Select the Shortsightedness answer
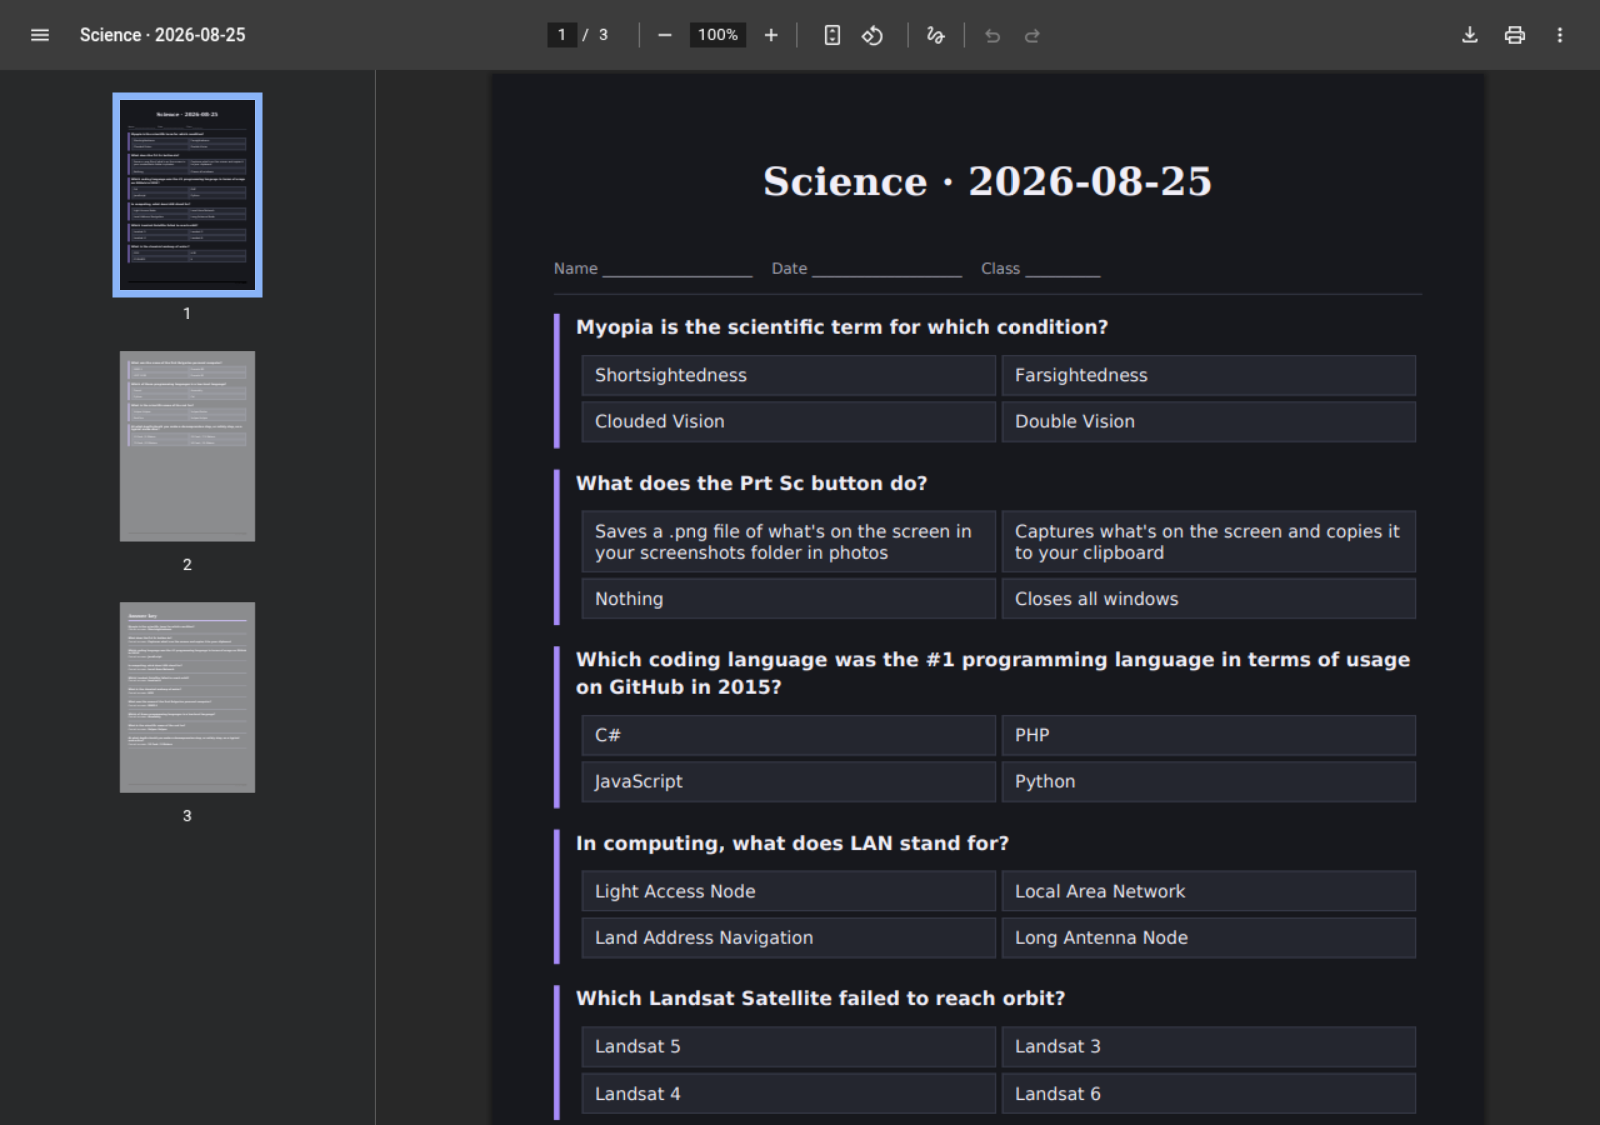1600x1125 pixels. (789, 375)
